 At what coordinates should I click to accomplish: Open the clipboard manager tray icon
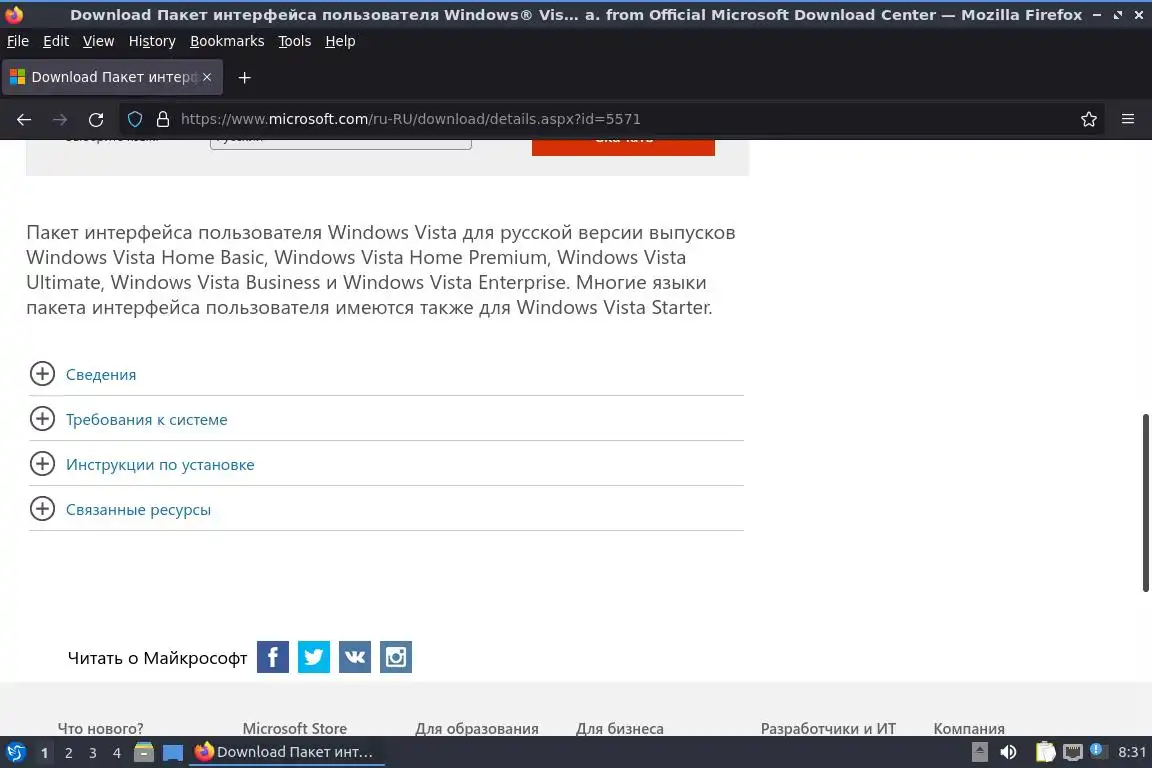[1045, 753]
